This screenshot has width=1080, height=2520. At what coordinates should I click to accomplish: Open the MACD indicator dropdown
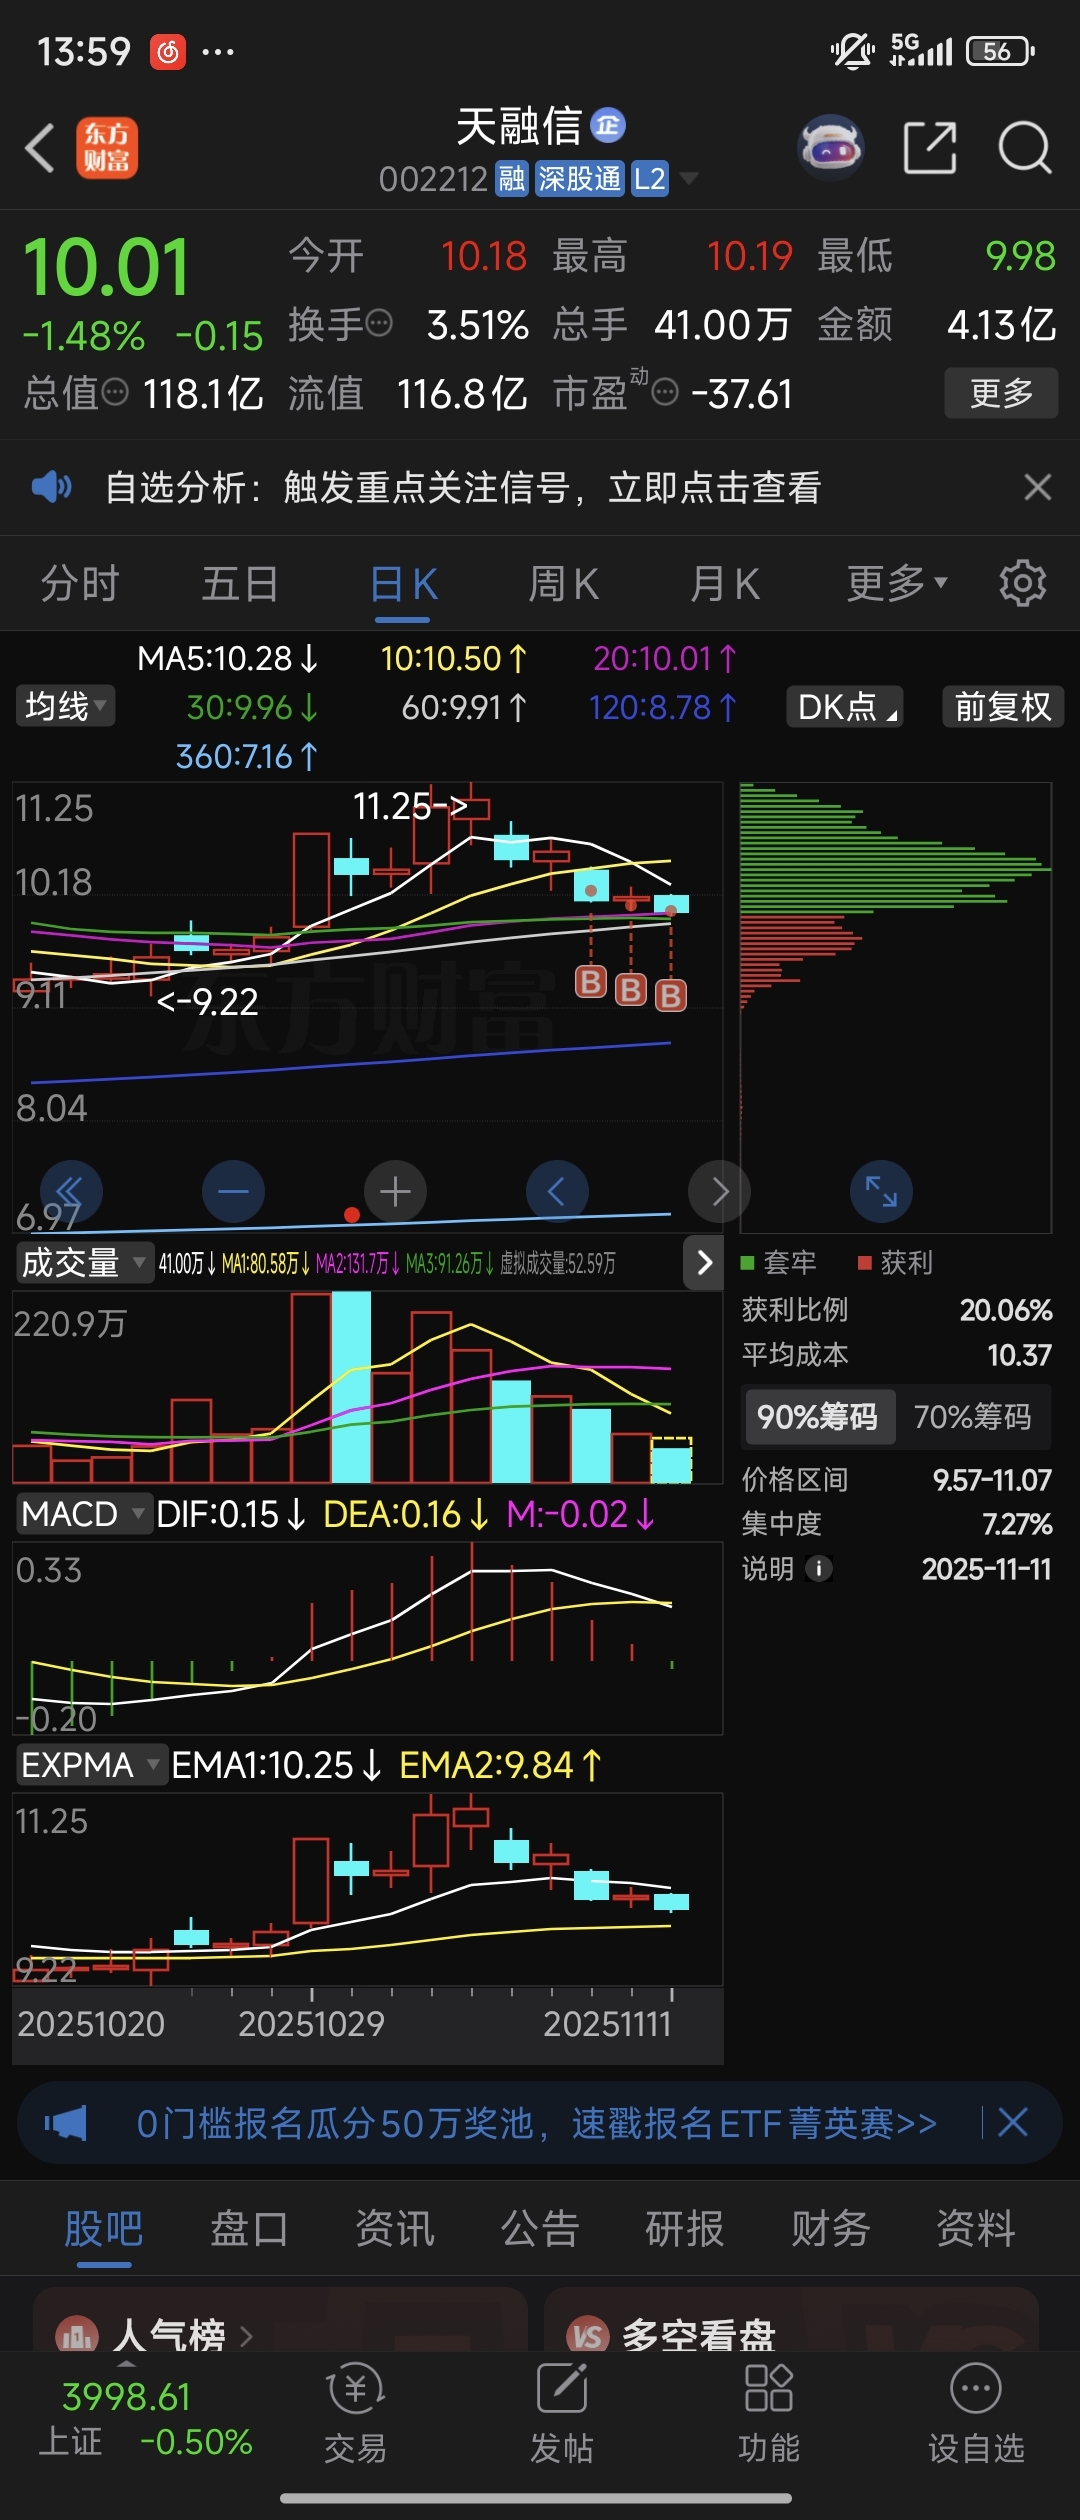point(84,1514)
